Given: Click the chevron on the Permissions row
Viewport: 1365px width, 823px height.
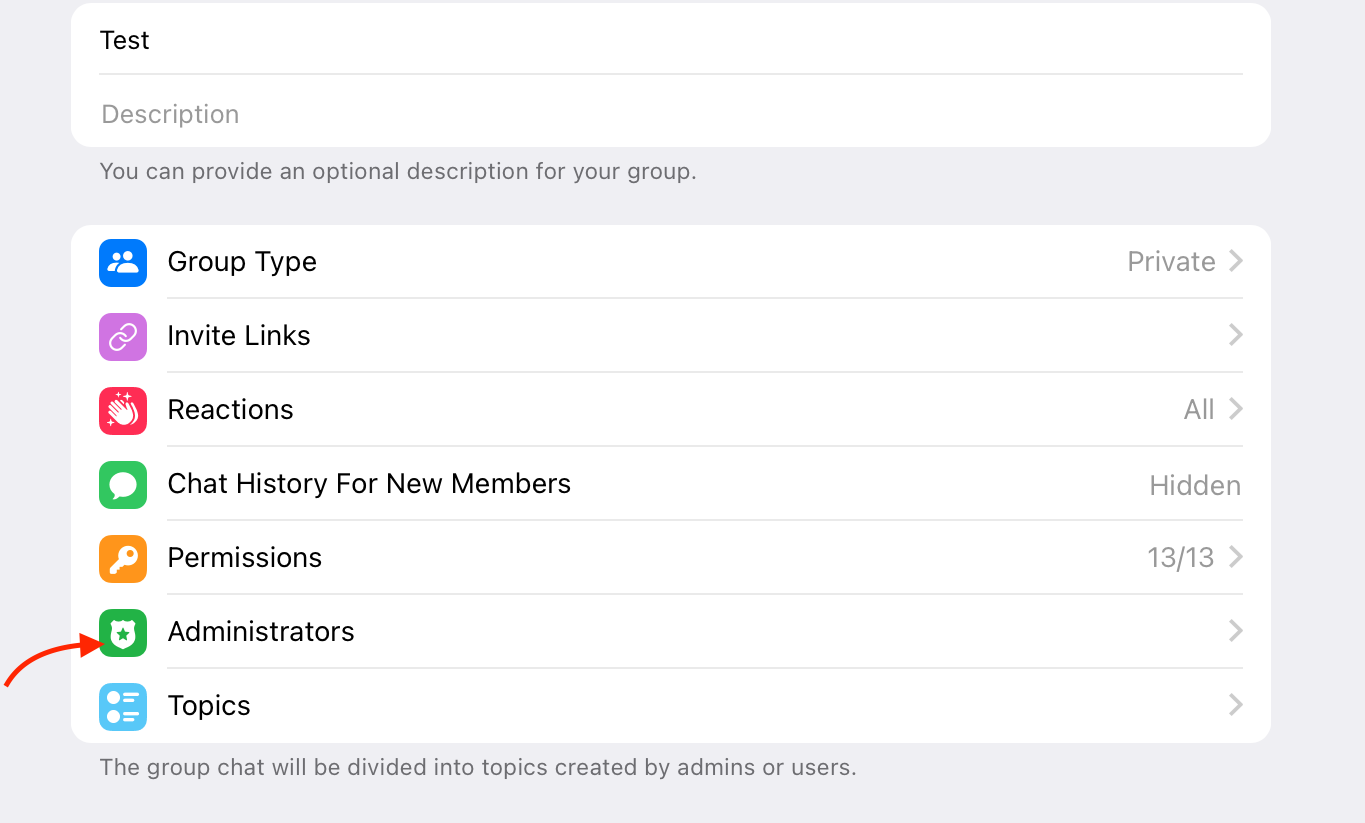Looking at the screenshot, I should (1236, 557).
